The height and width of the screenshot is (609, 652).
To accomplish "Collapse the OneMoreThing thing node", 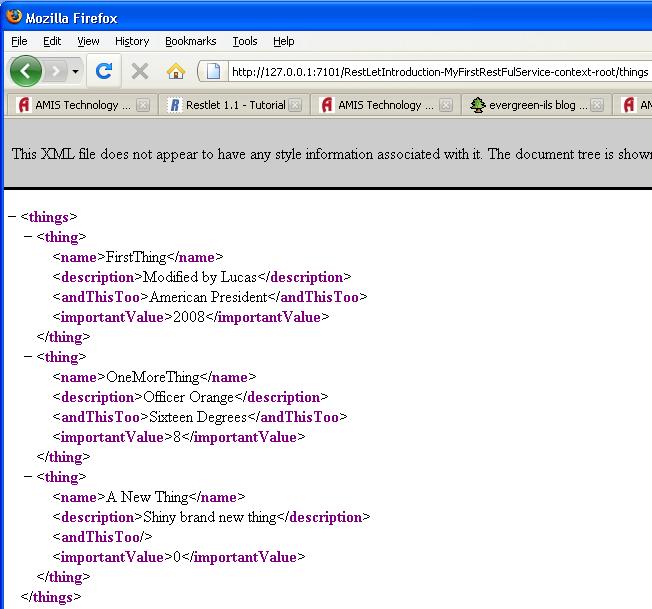I will [x=27, y=357].
